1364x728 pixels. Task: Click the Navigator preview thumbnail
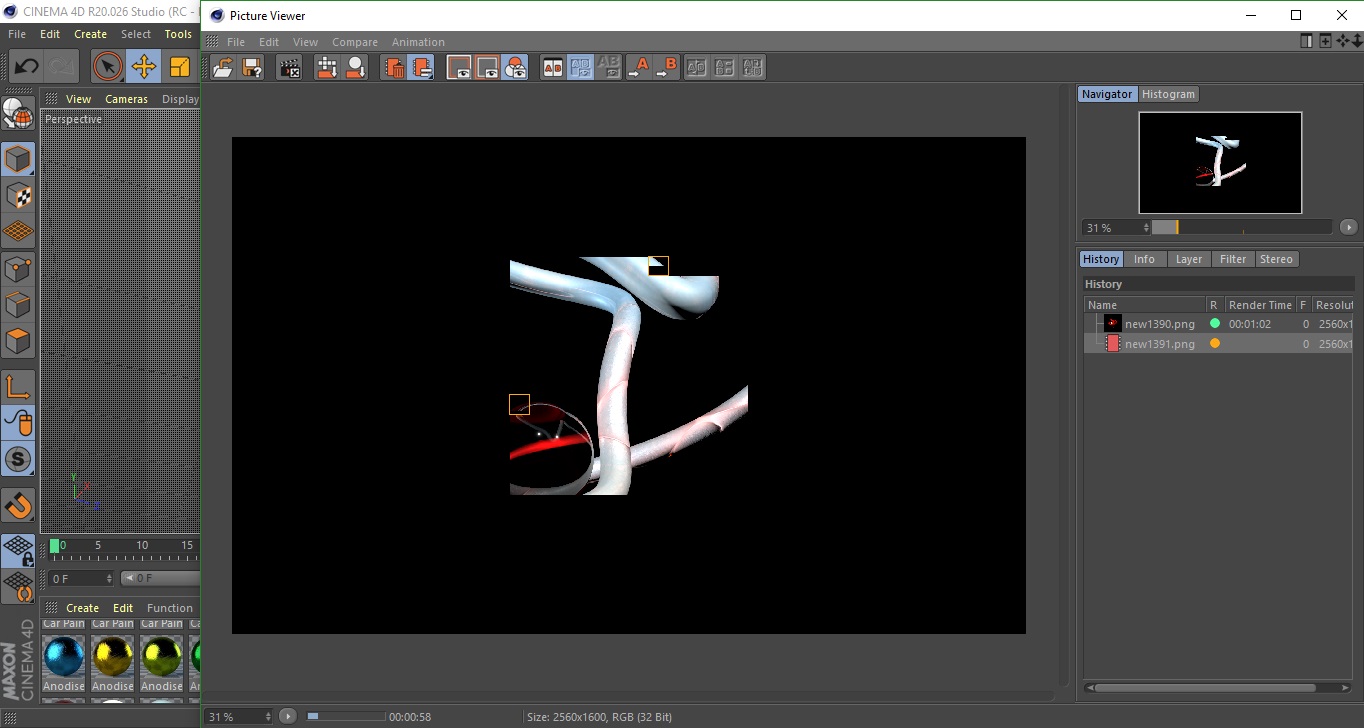pos(1220,162)
